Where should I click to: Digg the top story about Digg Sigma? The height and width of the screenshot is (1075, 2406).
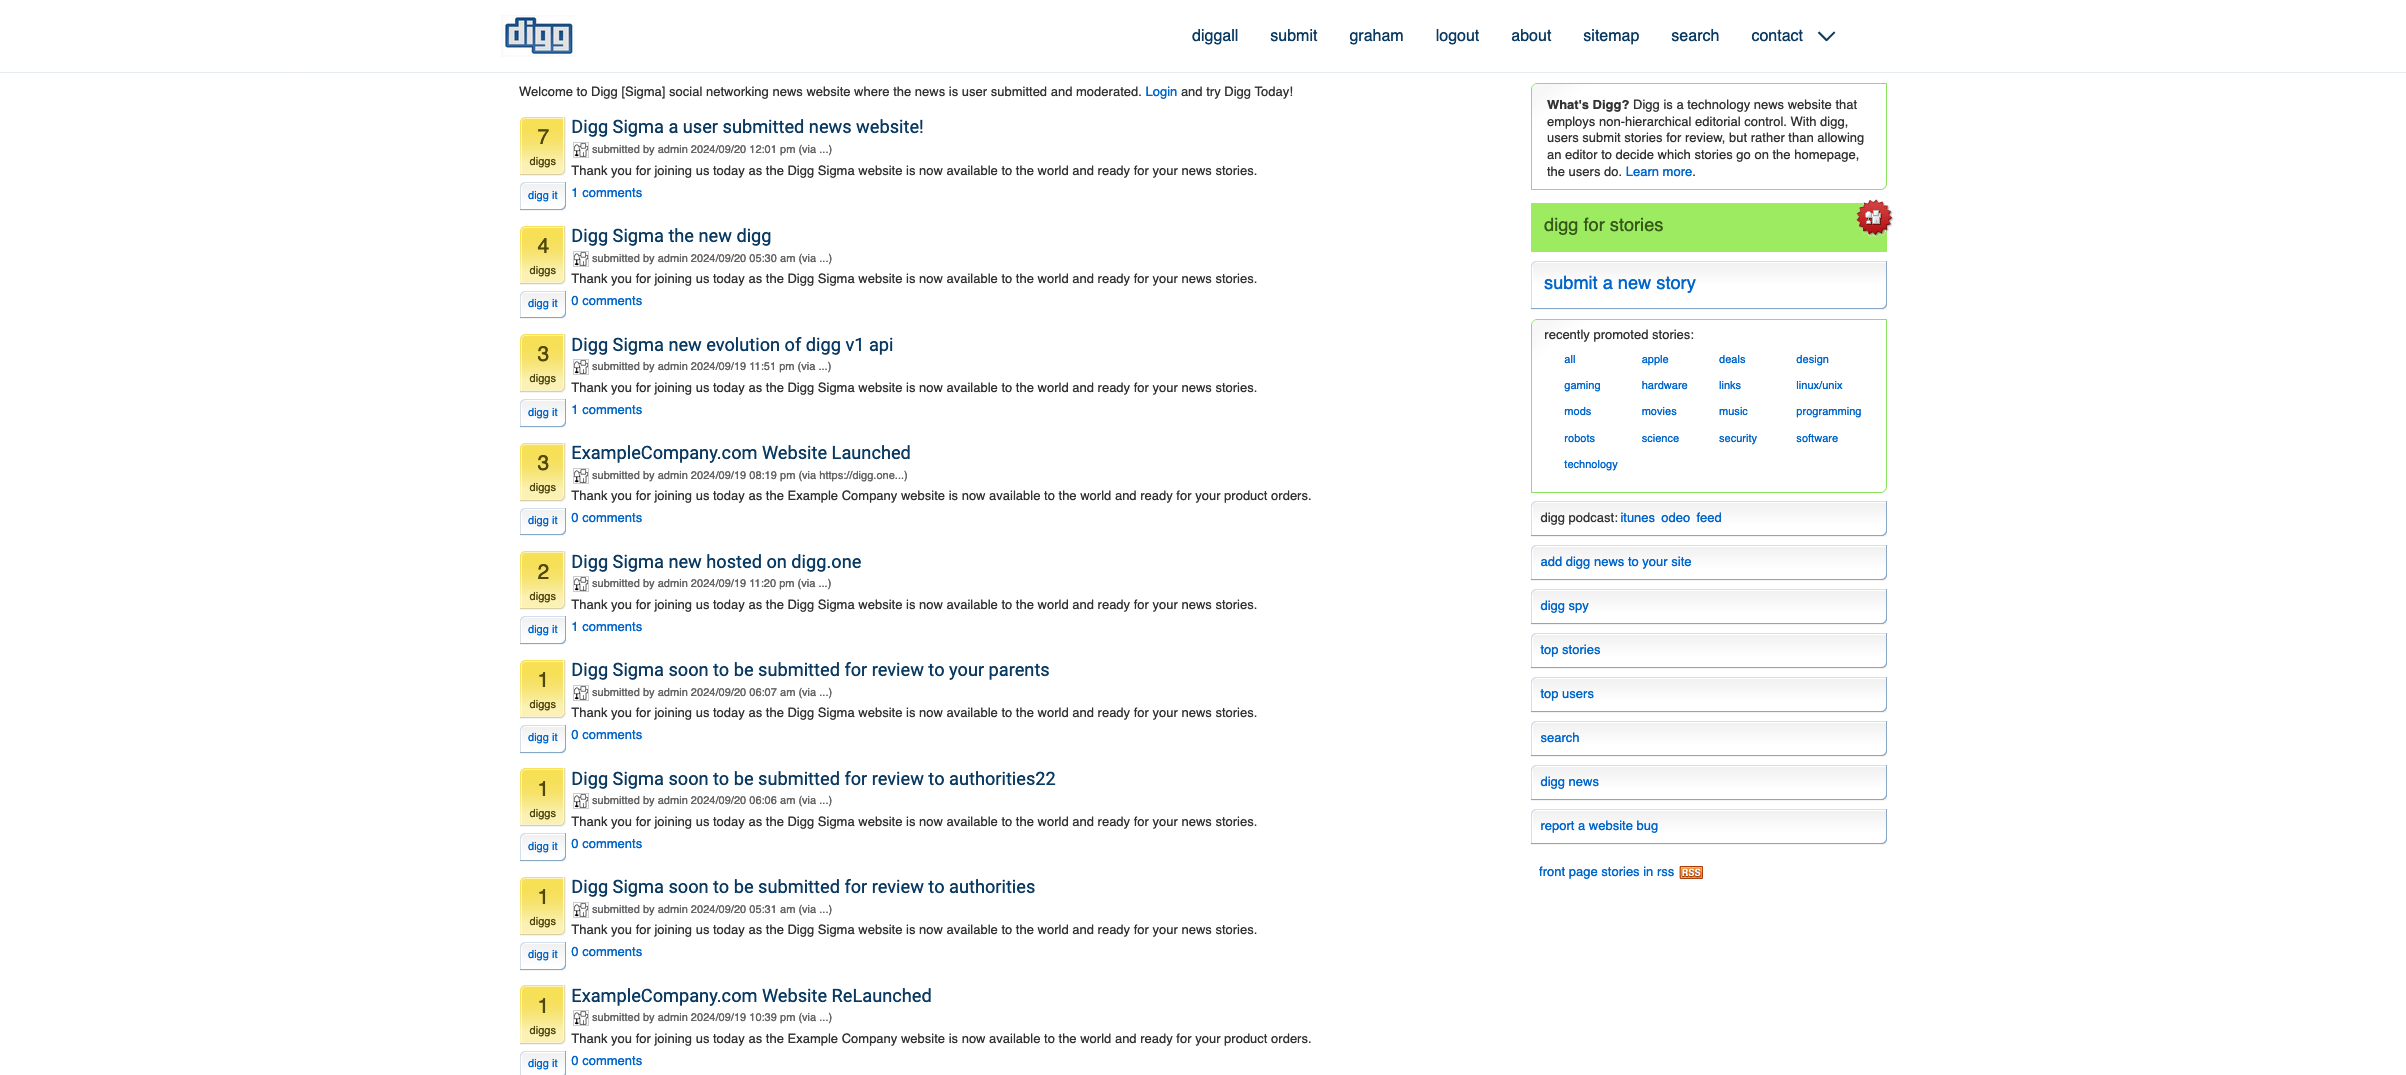click(541, 195)
